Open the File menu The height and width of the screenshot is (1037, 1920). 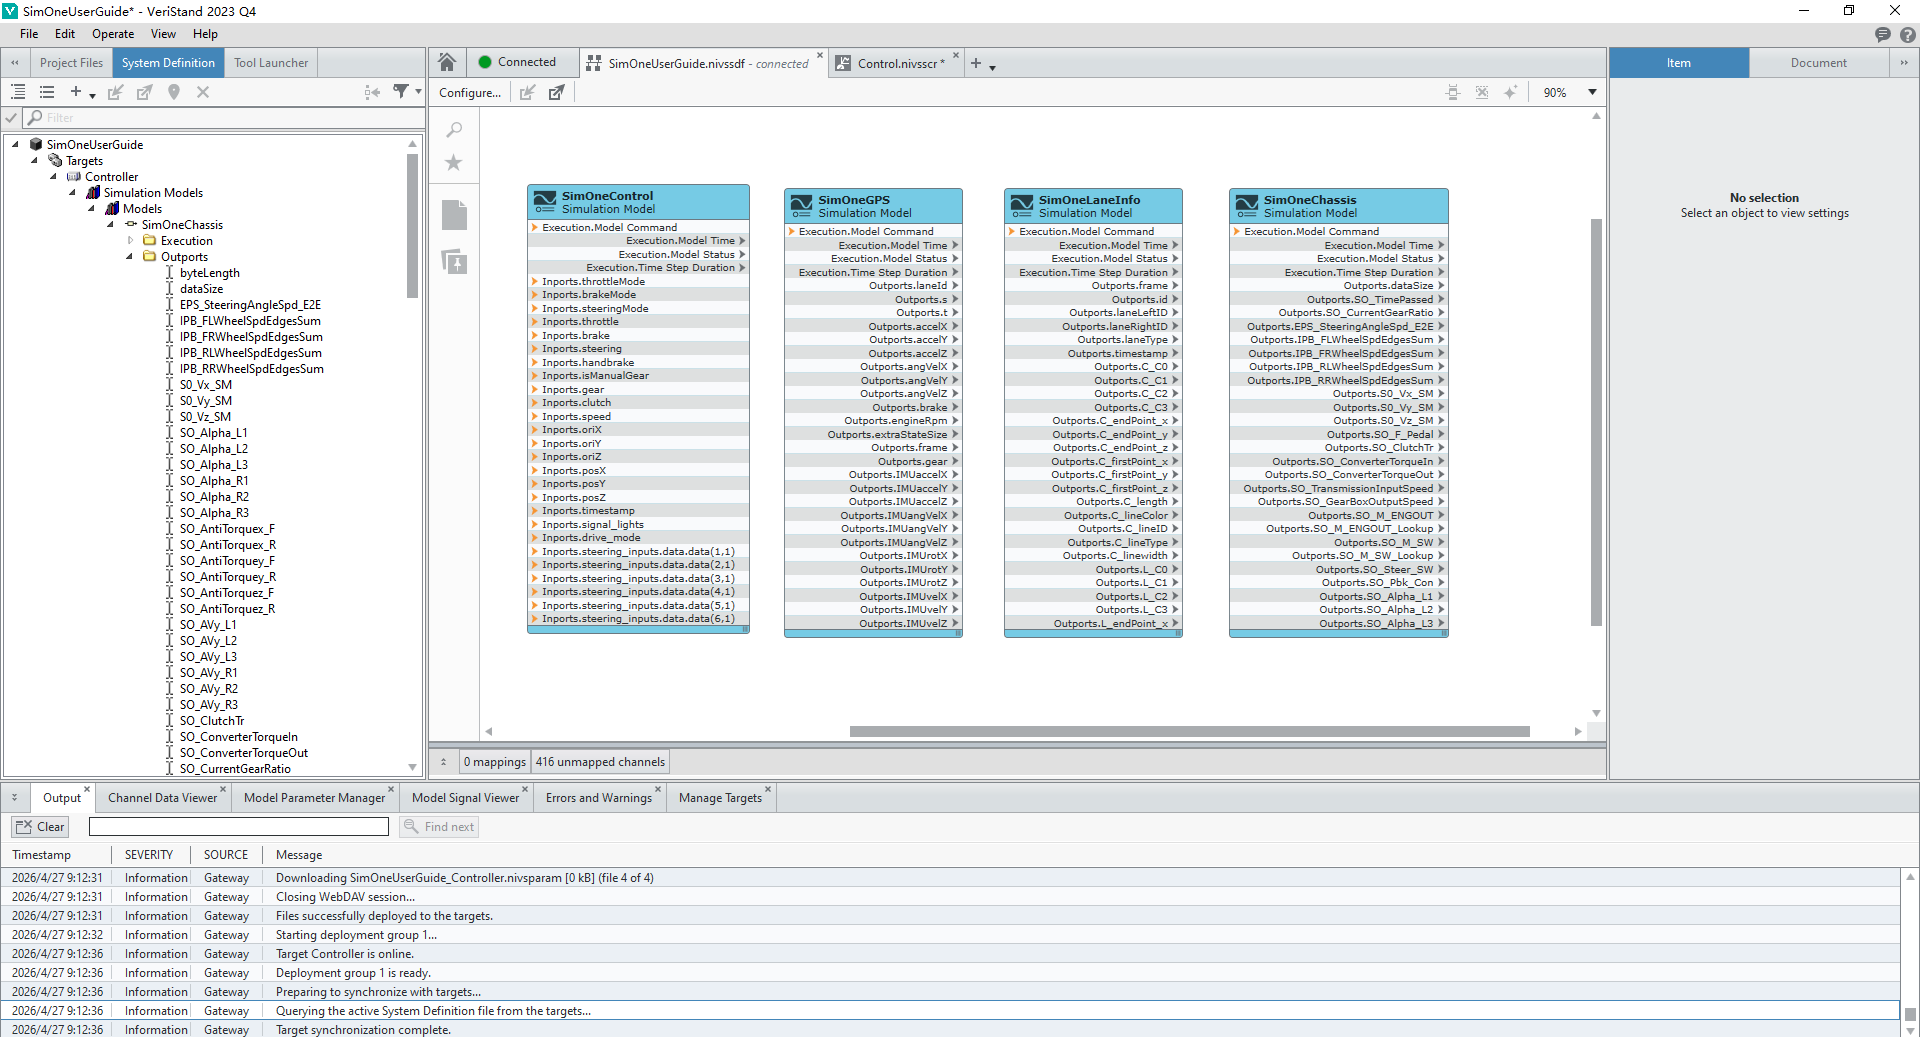pos(29,34)
